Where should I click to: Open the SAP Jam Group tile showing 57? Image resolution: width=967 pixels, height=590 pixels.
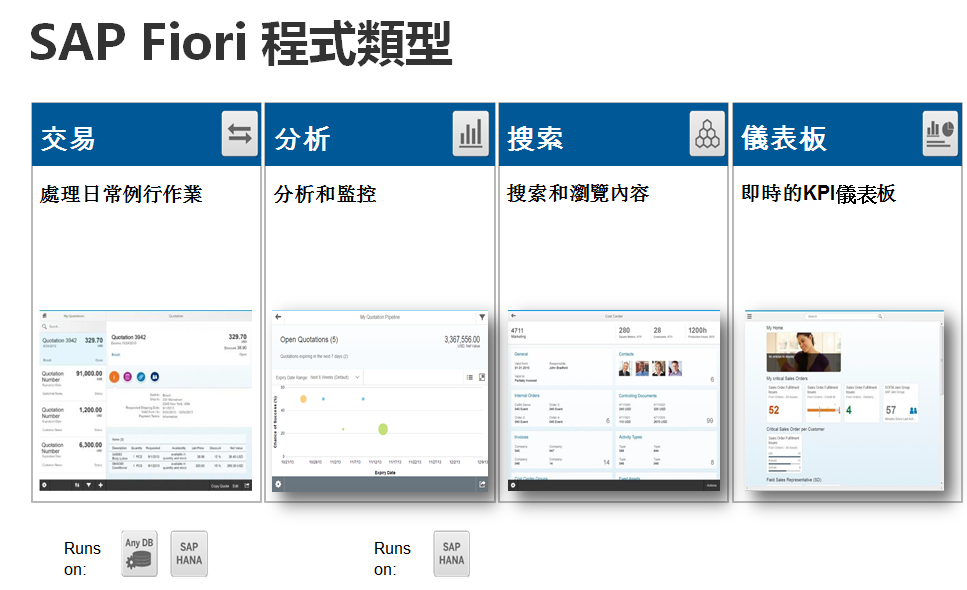coord(900,403)
